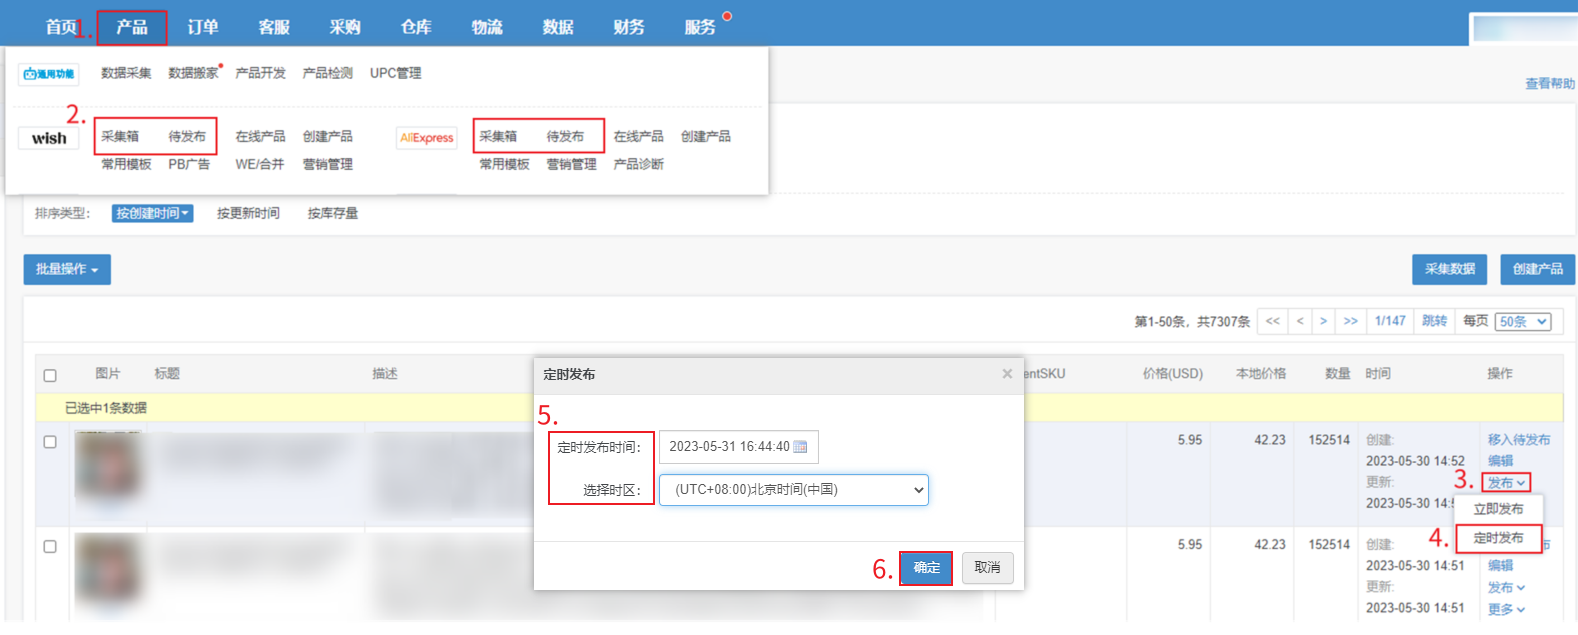Expand the 发布 dropdown in the first row
The width and height of the screenshot is (1578, 635).
[1506, 483]
